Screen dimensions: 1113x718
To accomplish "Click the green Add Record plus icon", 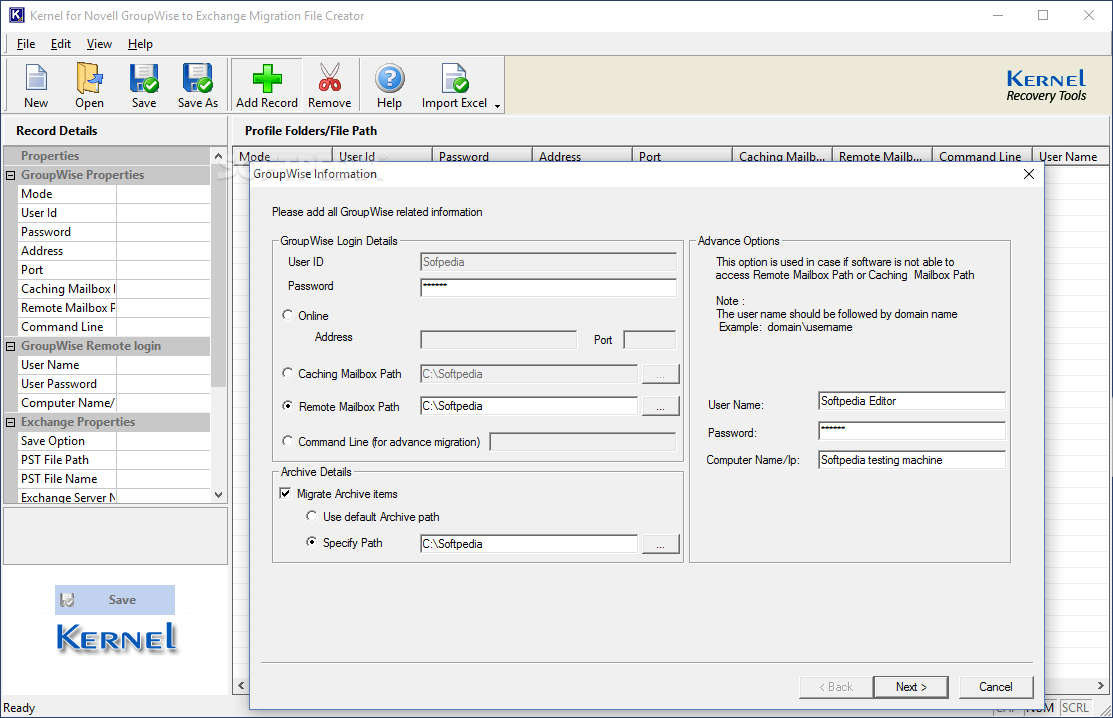I will click(267, 79).
